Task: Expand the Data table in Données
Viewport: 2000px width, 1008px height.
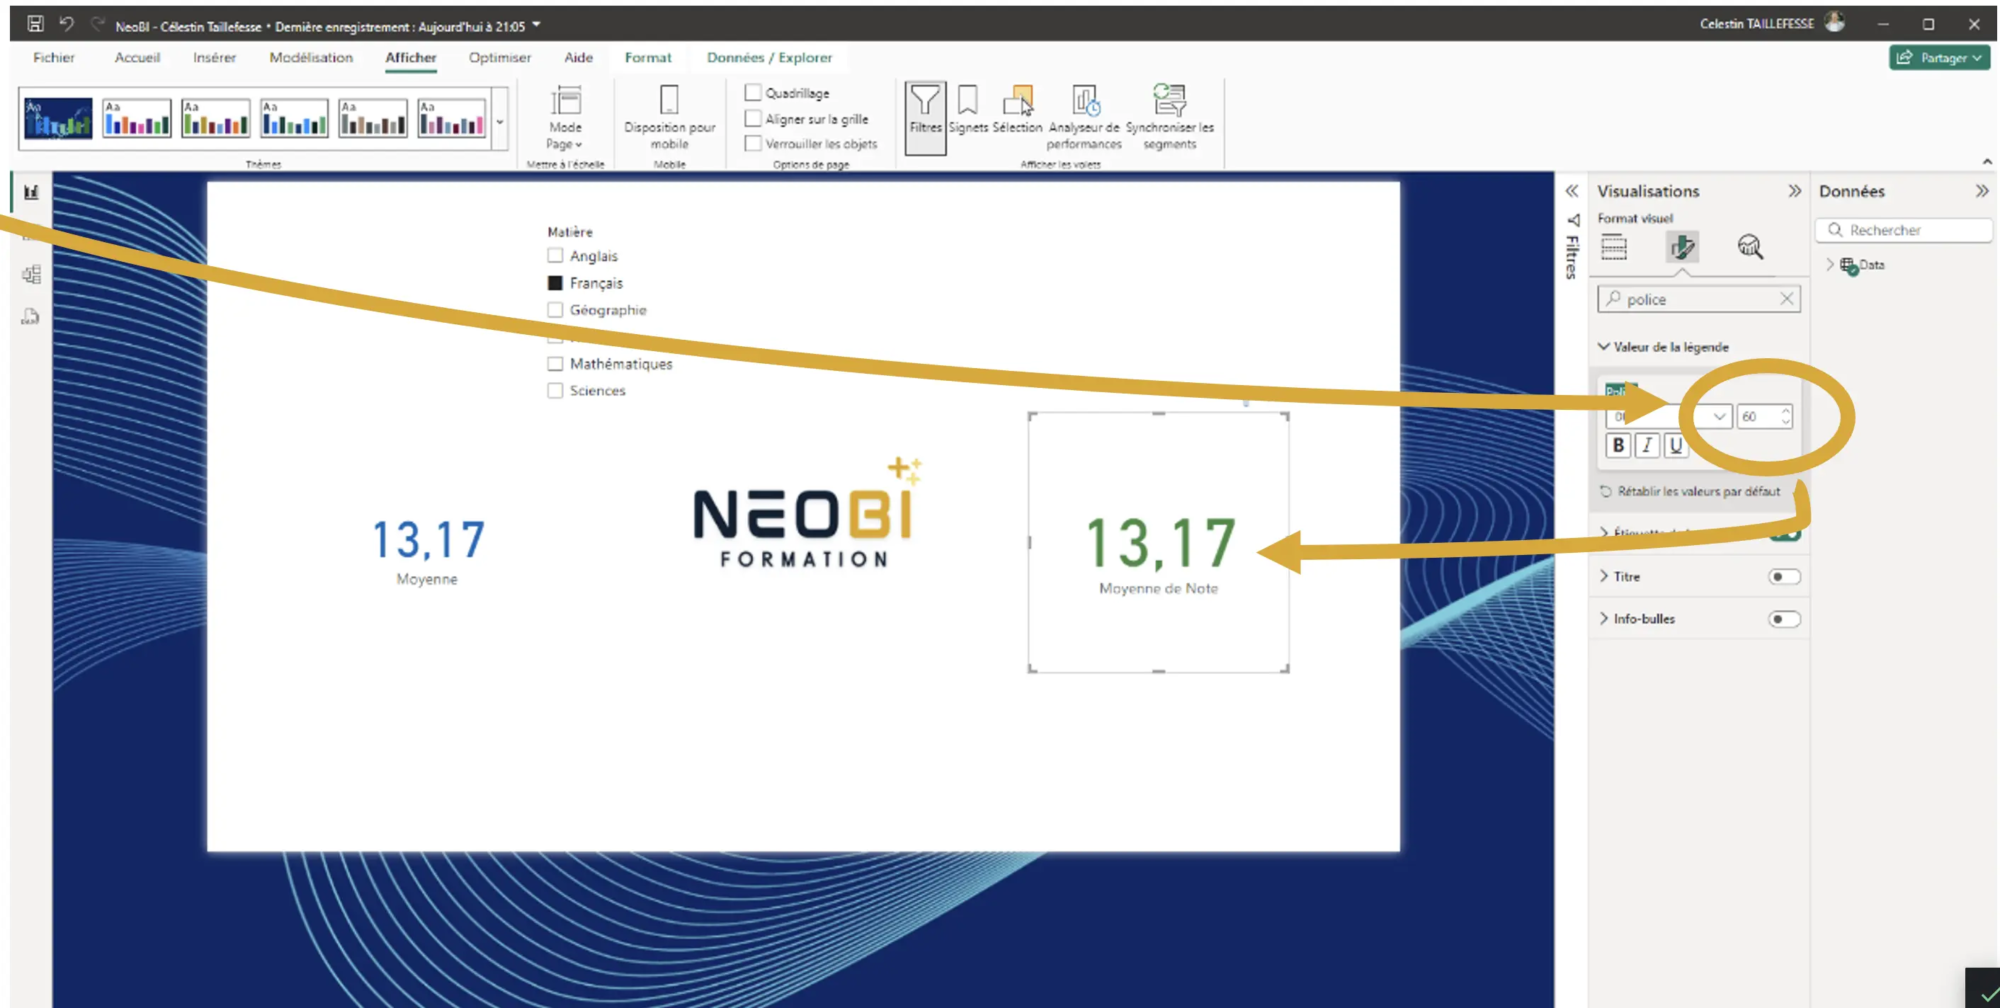Action: point(1830,265)
